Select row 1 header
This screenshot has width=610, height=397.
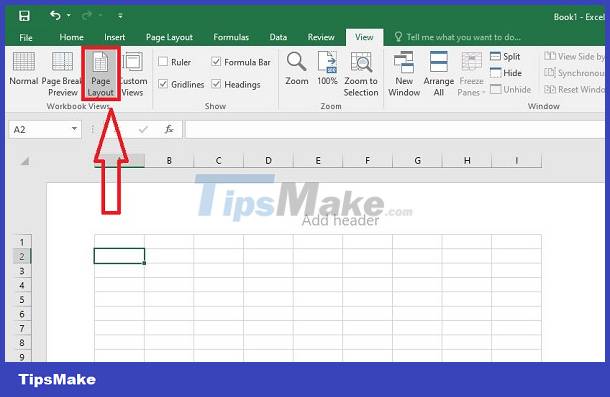click(22, 242)
